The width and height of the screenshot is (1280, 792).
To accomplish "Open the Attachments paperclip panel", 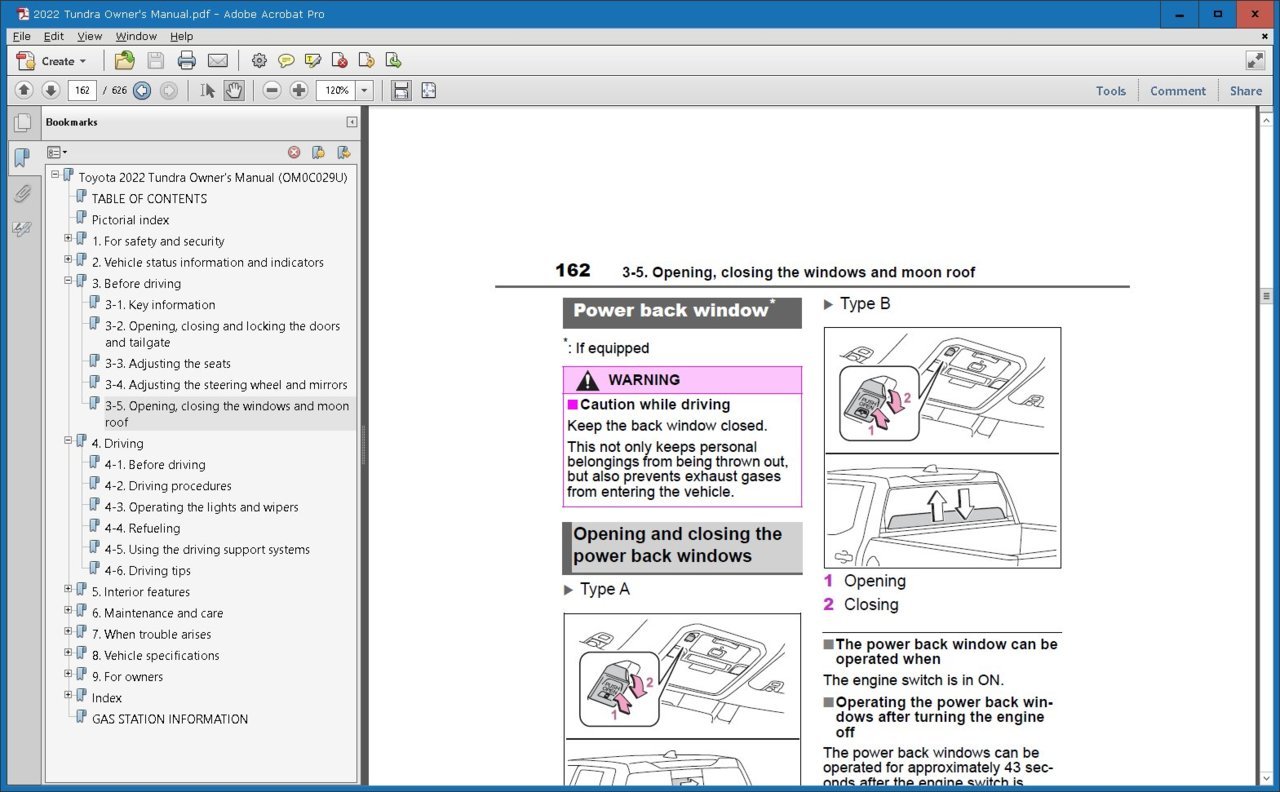I will (x=22, y=194).
